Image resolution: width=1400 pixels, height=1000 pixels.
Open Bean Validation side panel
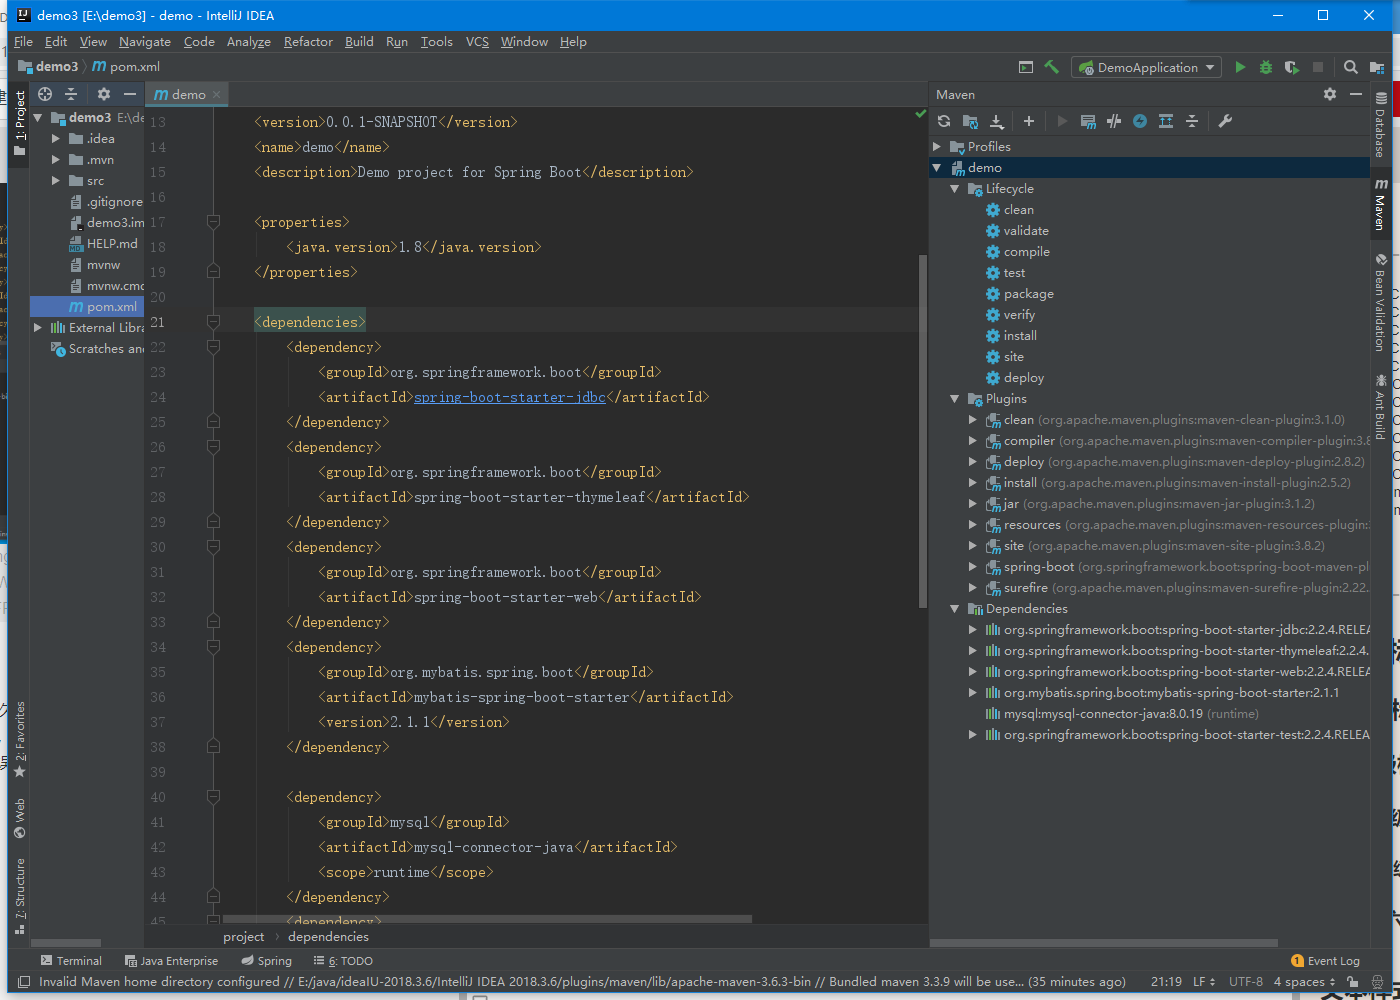tap(1380, 302)
